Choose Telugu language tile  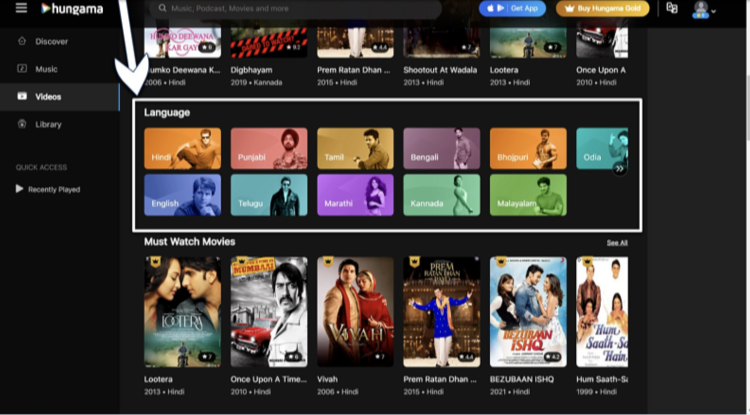click(269, 195)
